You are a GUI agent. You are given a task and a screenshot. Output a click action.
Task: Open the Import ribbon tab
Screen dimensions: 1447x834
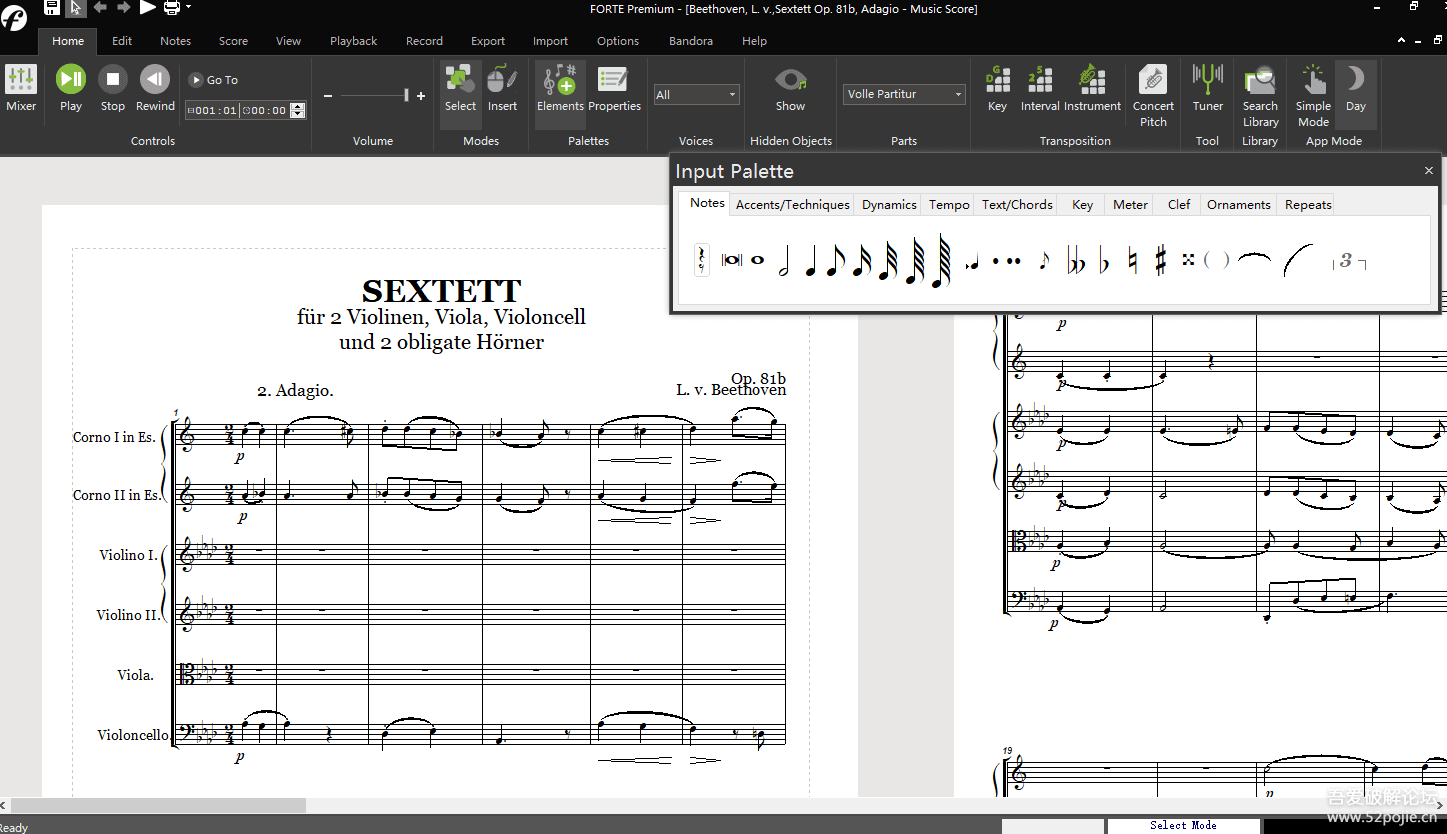point(550,41)
